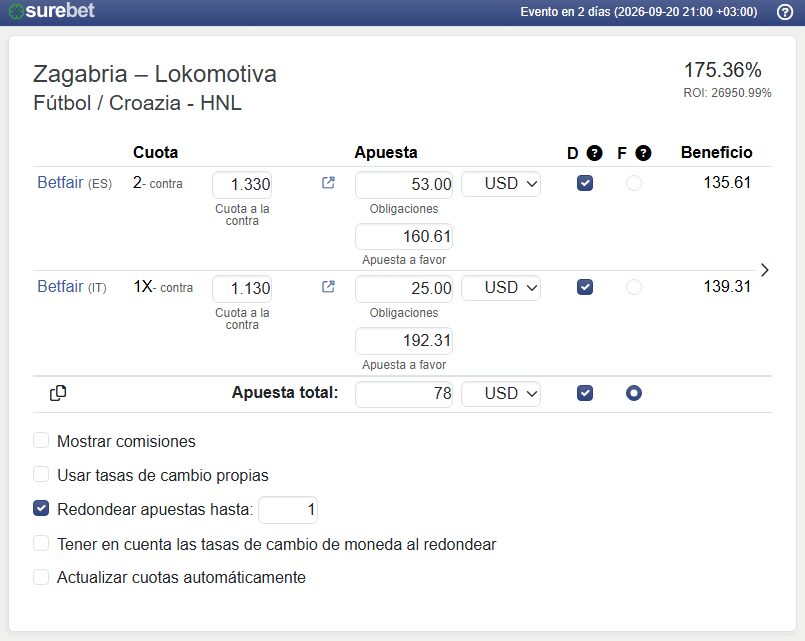Screen dimensions: 805x641
Task: Open Apuesta total currency dropdown
Action: coord(501,394)
